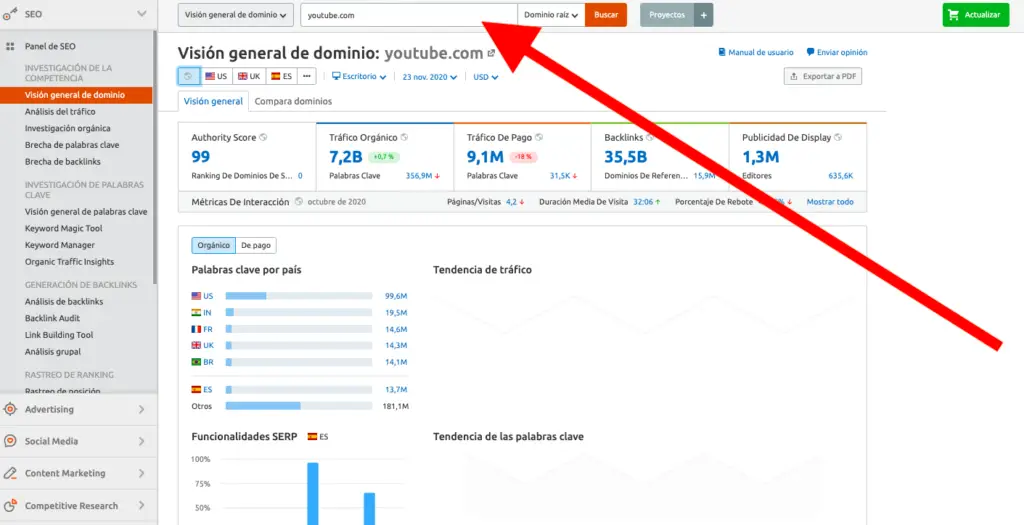1024x525 pixels.
Task: Select the UK flag database button
Action: click(x=249, y=76)
